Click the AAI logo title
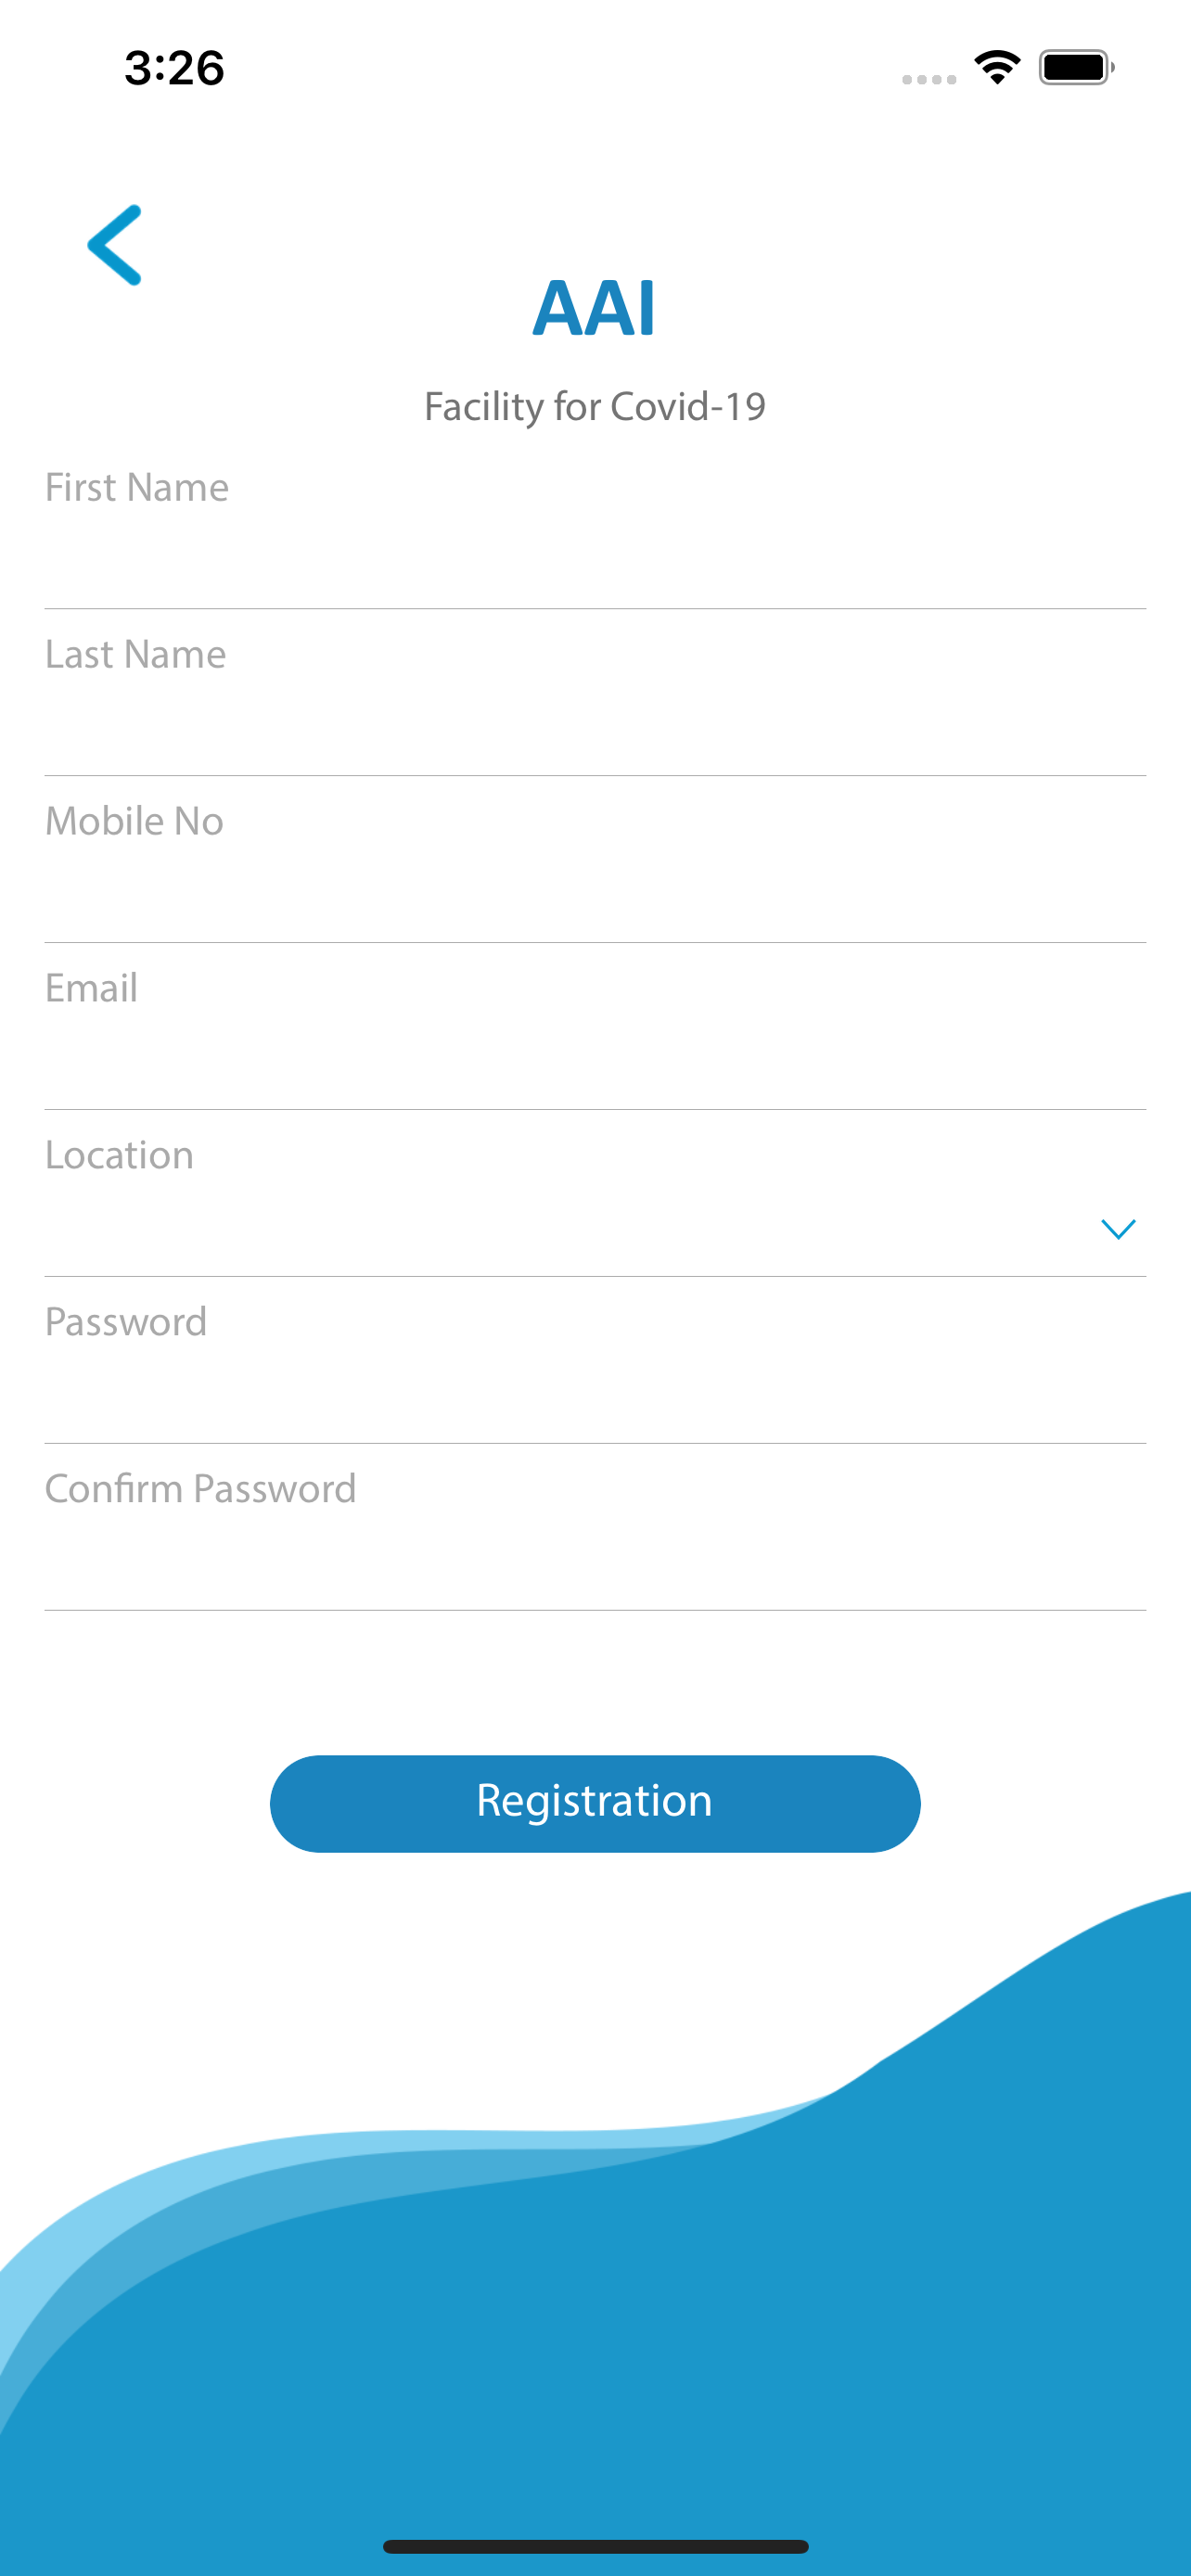 click(594, 308)
